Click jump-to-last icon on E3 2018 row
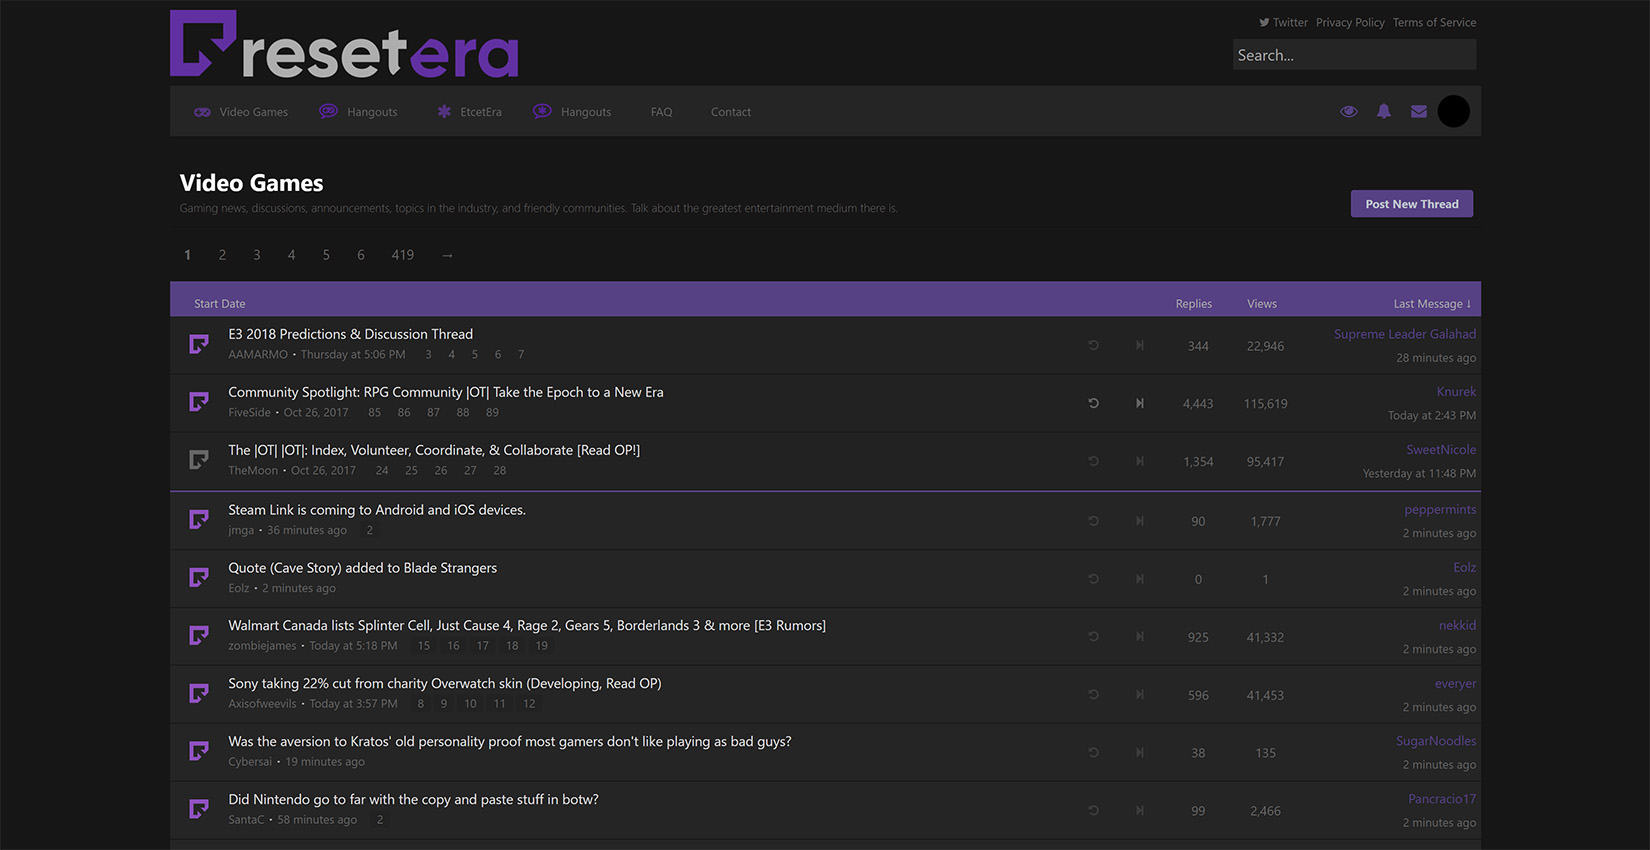The height and width of the screenshot is (850, 1650). point(1139,345)
